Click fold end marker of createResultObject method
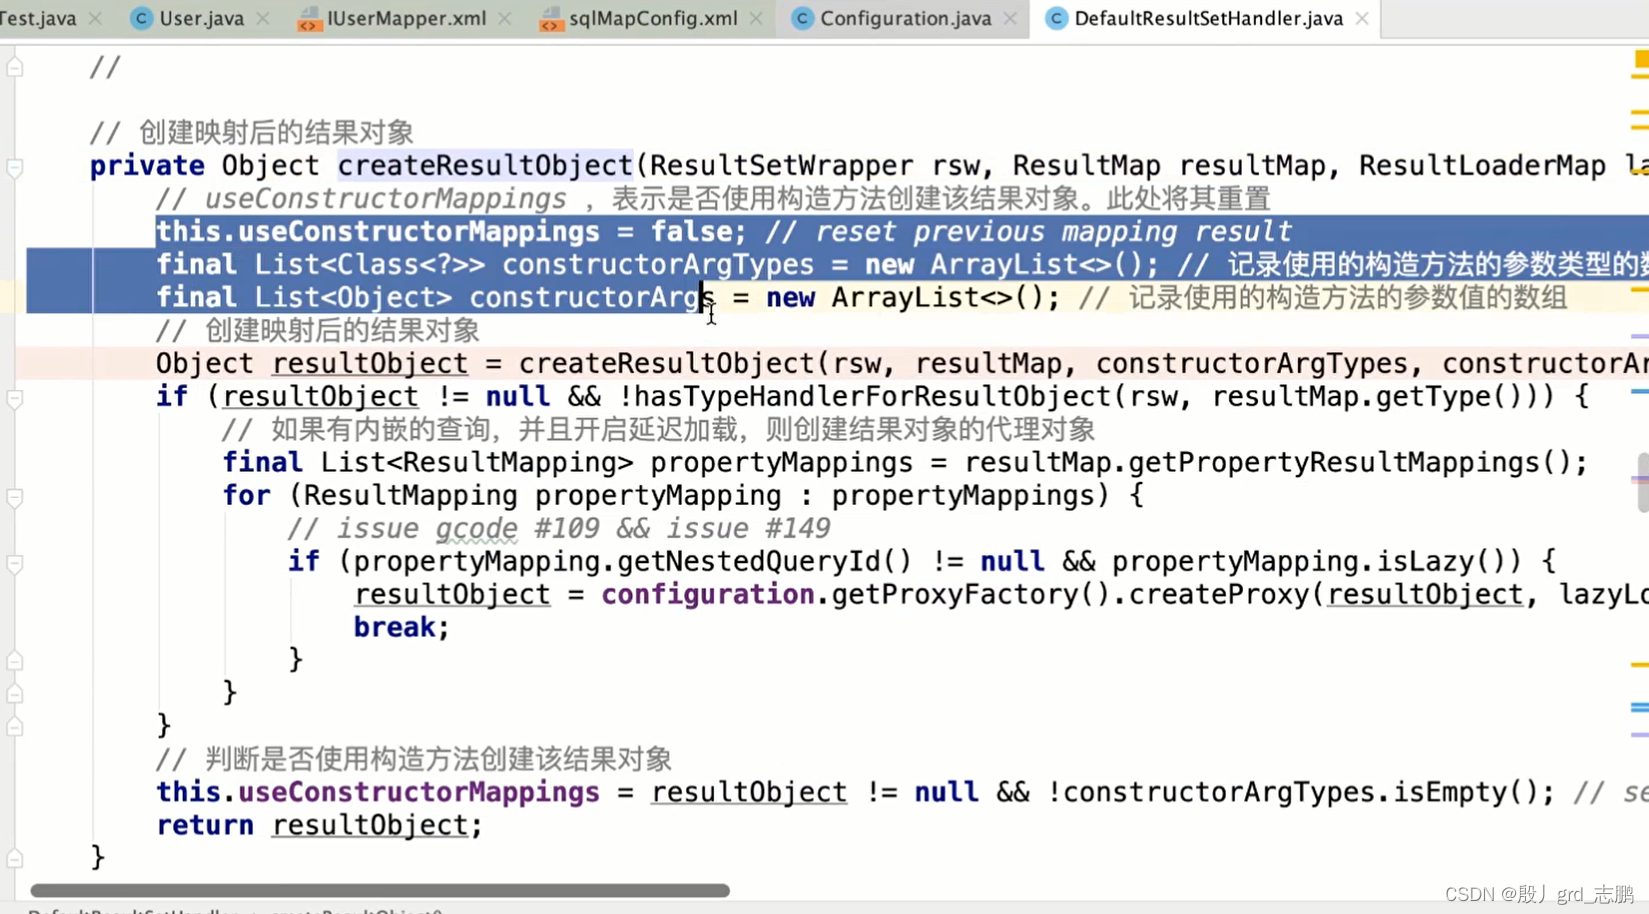Image resolution: width=1649 pixels, height=914 pixels. pos(15,858)
